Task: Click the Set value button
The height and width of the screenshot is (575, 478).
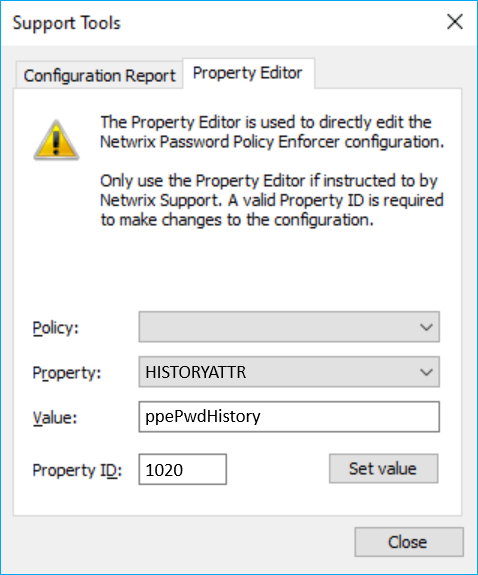Action: (x=383, y=469)
